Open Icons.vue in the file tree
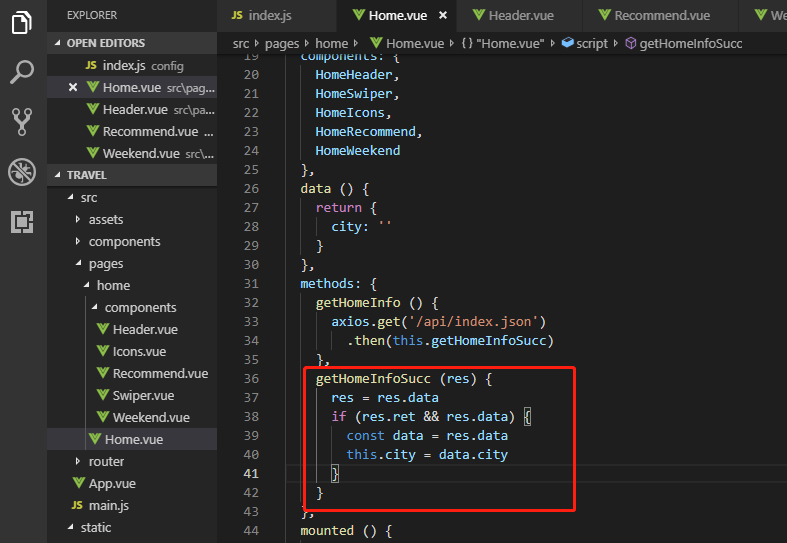 pos(132,351)
